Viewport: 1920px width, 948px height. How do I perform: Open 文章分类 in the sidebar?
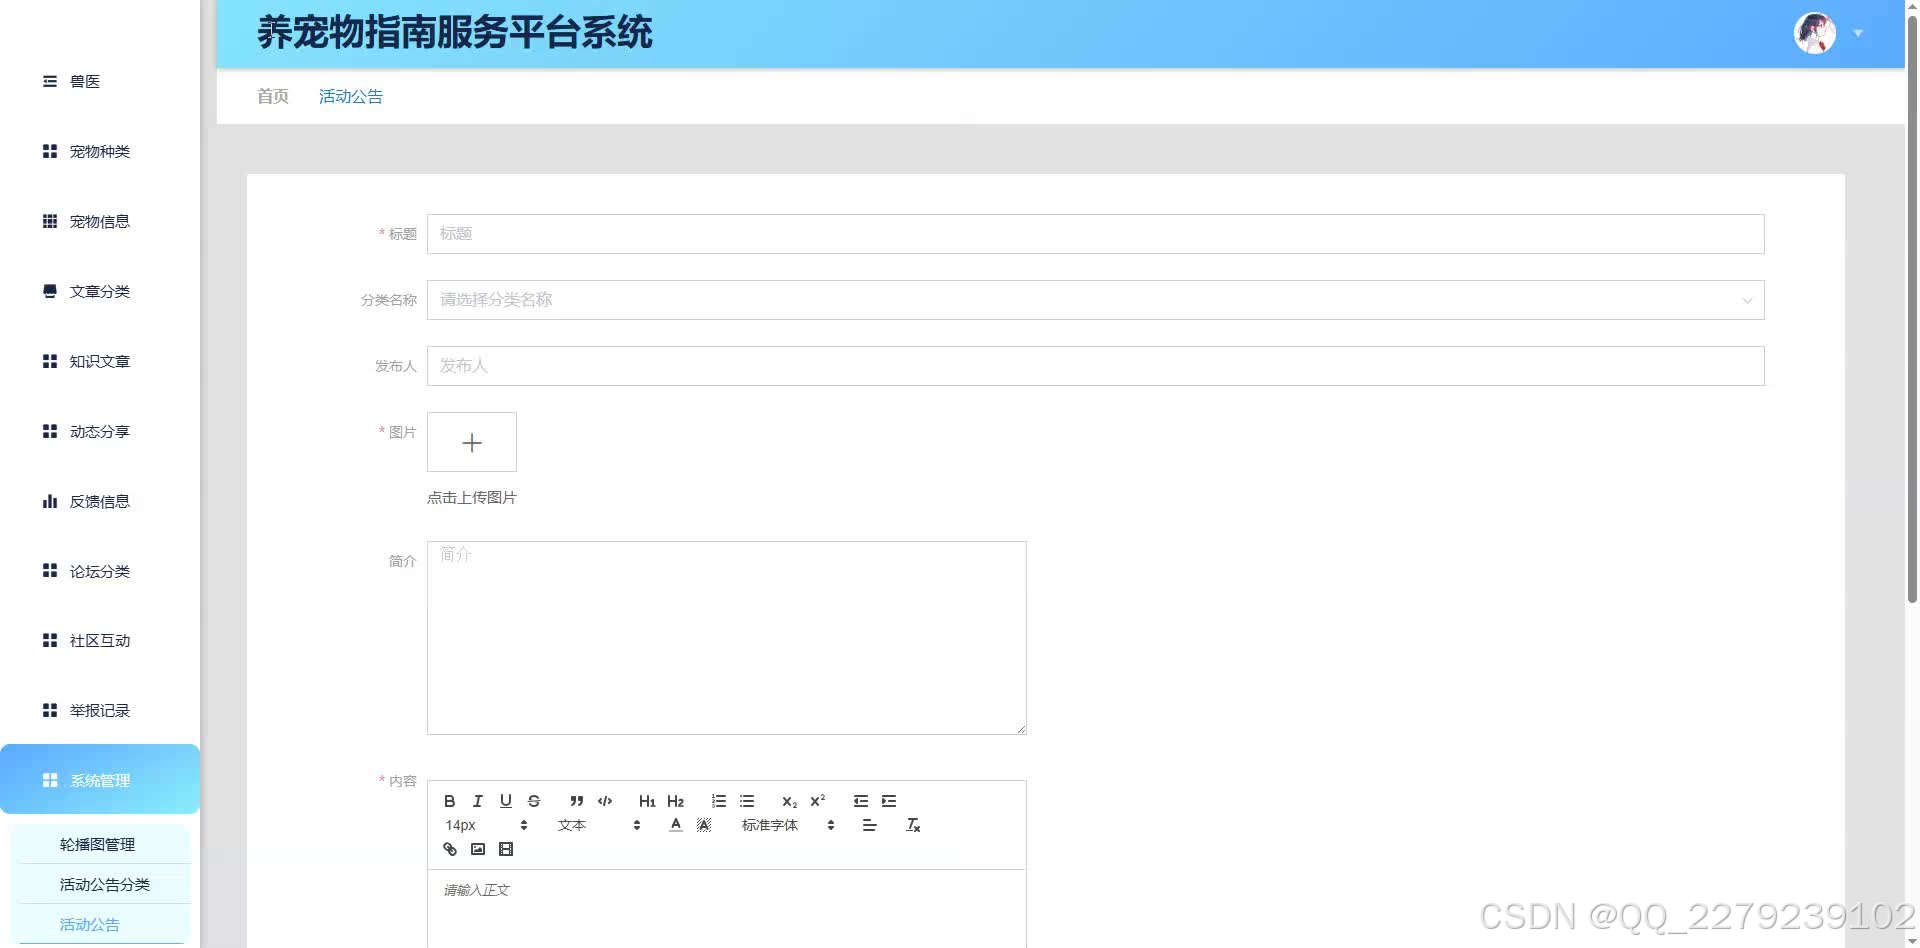click(100, 291)
